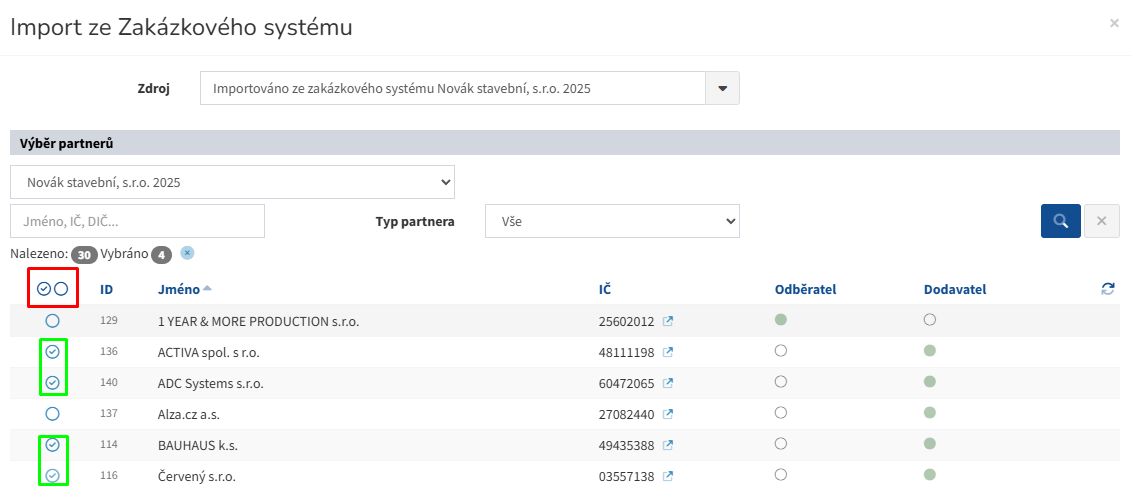Image resolution: width=1131 pixels, height=490 pixels.
Task: Click the refresh icon in table header
Action: click(x=1108, y=289)
